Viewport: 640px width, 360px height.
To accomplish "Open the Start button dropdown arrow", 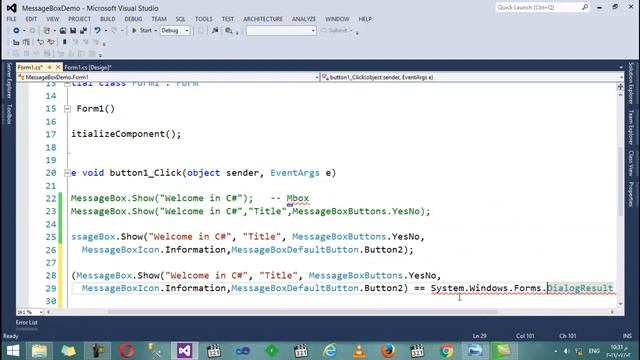I will coord(156,31).
